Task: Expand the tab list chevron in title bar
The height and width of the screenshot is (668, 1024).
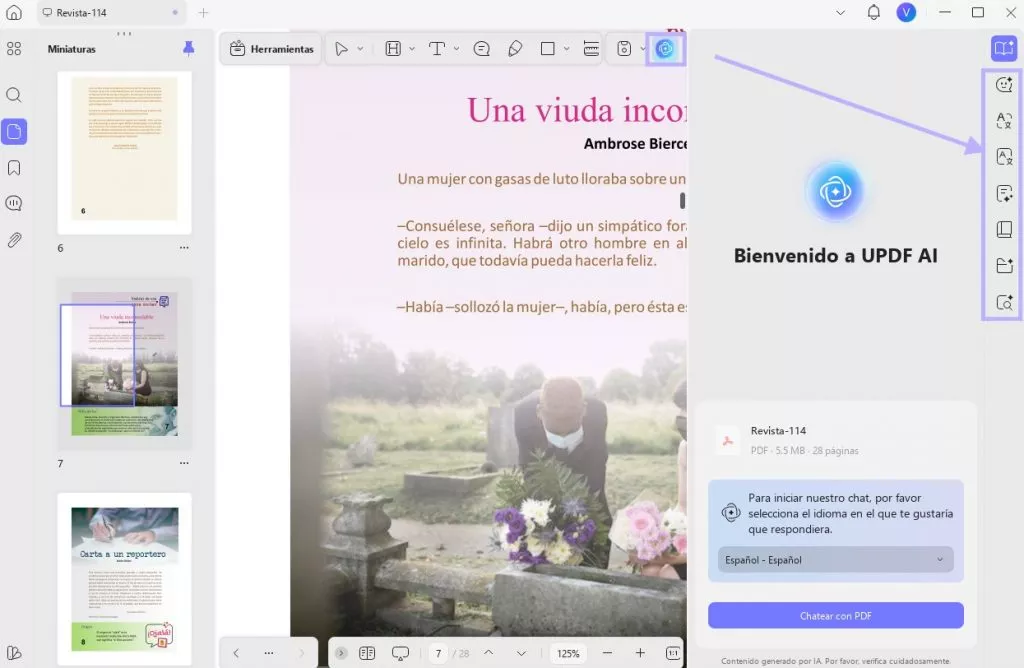Action: (840, 12)
